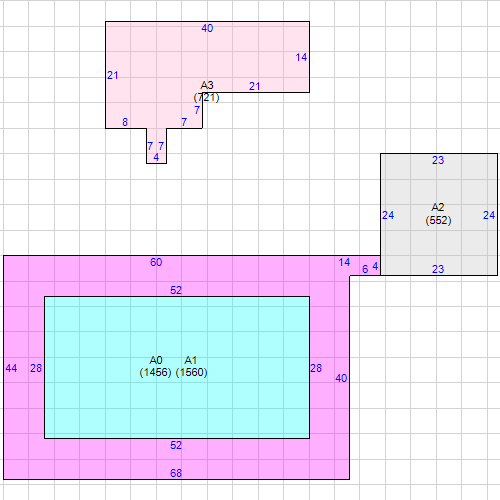Image resolution: width=500 pixels, height=500 pixels.
Task: Click the 52 dimension below the cyan rectangle
Action: tap(176, 445)
